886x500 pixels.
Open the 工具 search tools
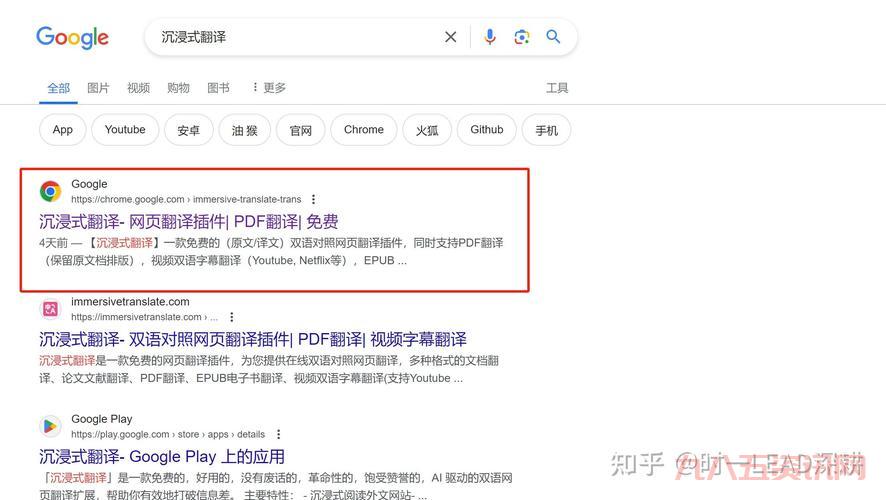pos(557,88)
